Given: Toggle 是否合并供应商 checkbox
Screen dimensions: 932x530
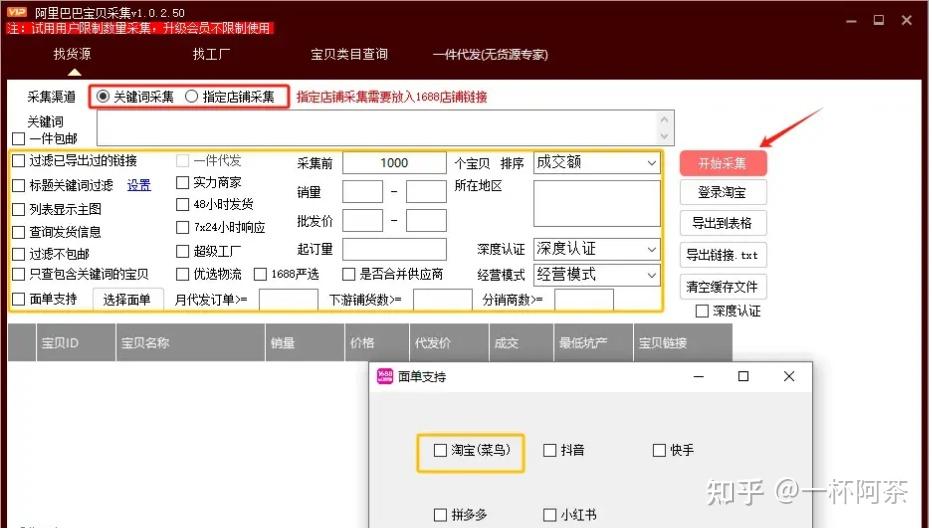Looking at the screenshot, I should tap(348, 274).
